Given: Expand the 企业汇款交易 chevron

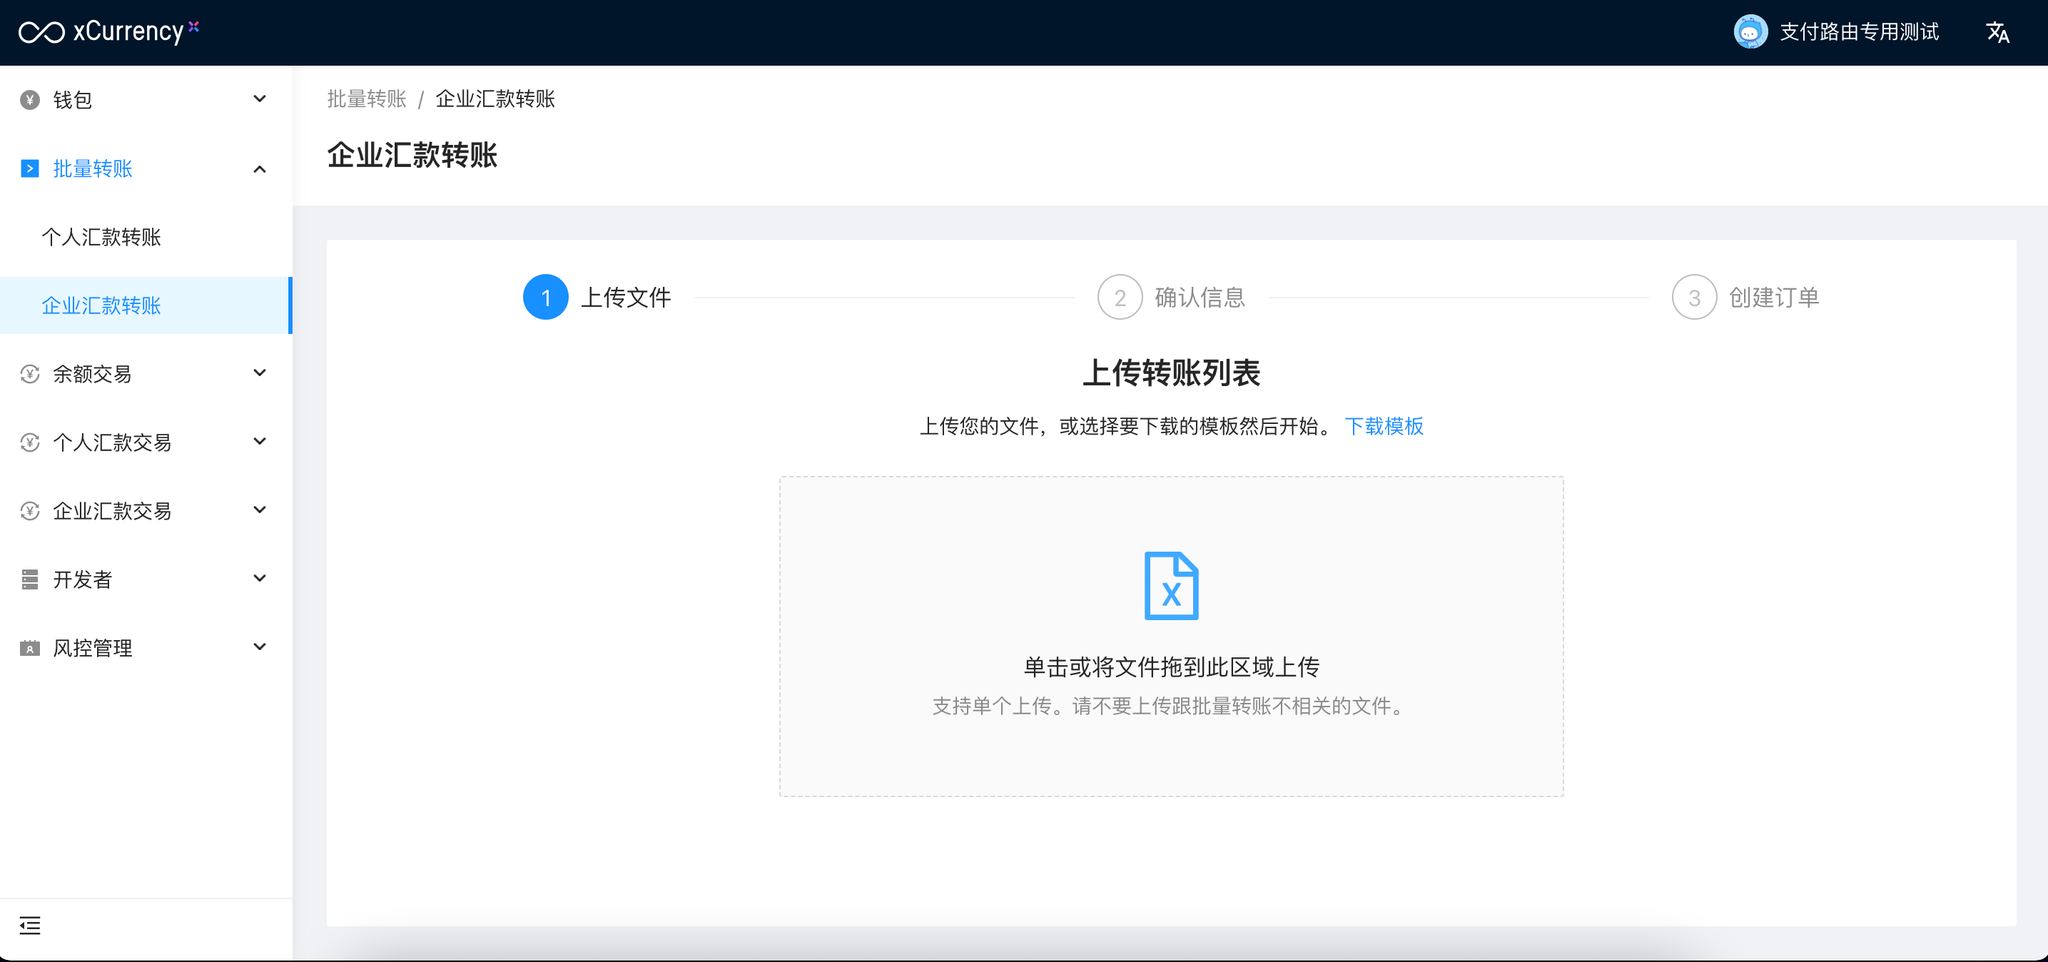Looking at the screenshot, I should [x=260, y=510].
